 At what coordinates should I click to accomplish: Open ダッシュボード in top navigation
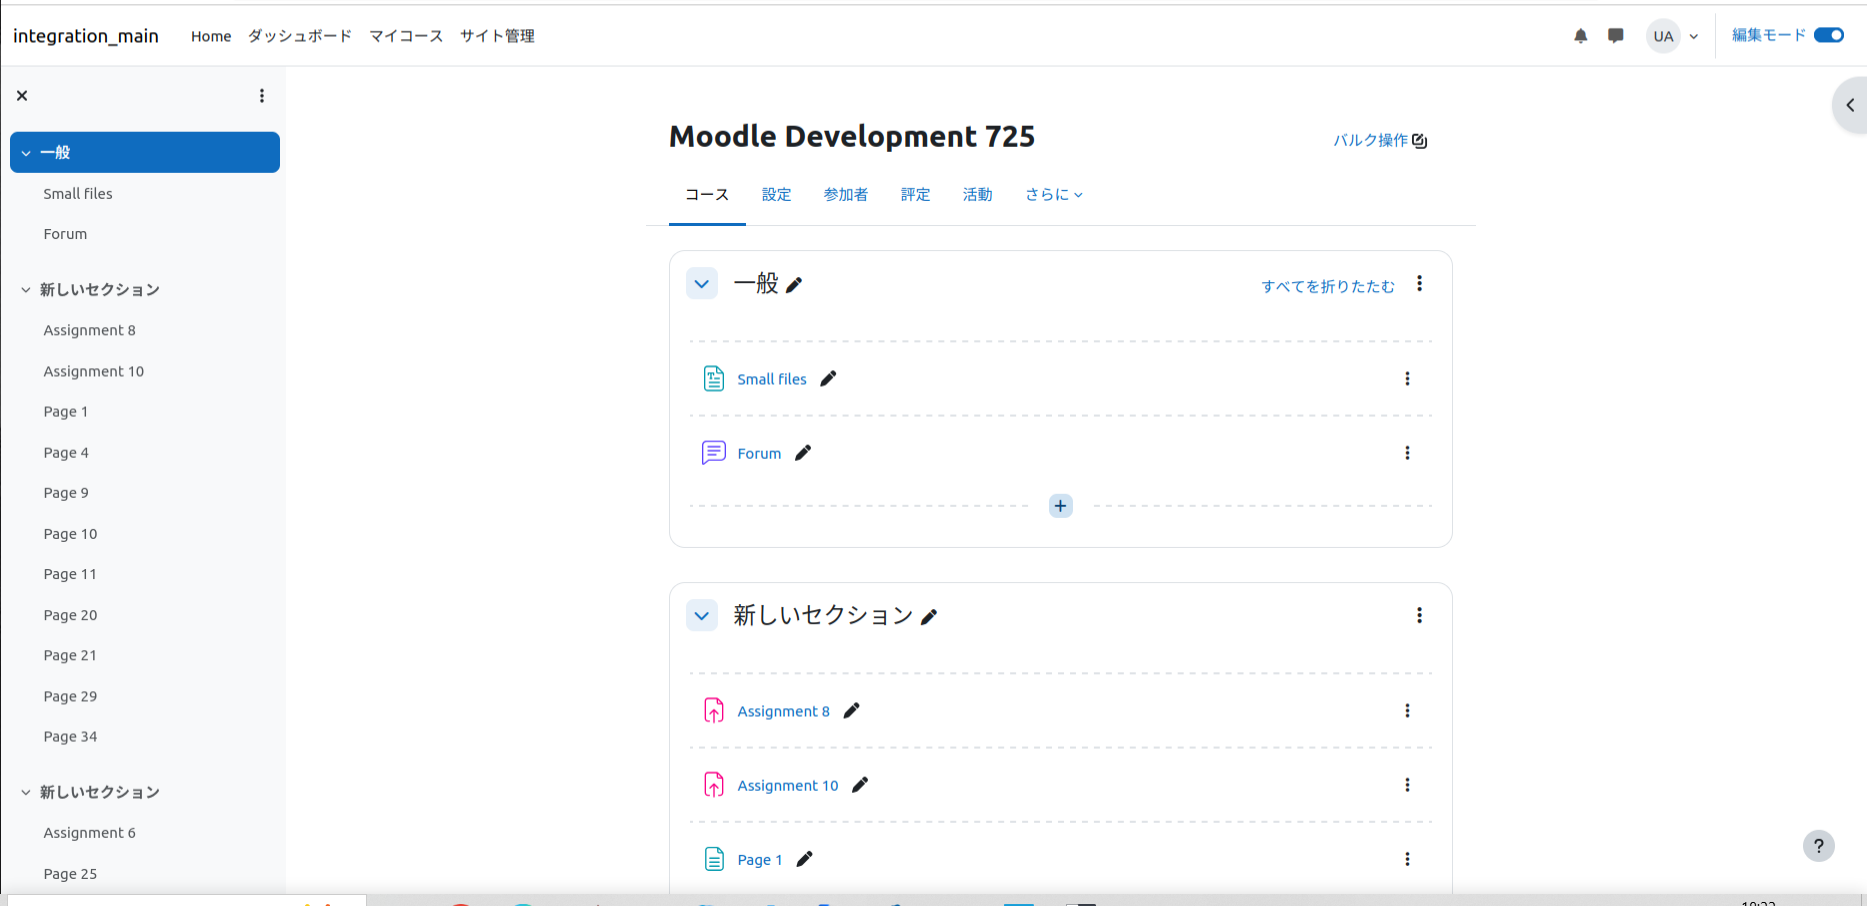(300, 36)
